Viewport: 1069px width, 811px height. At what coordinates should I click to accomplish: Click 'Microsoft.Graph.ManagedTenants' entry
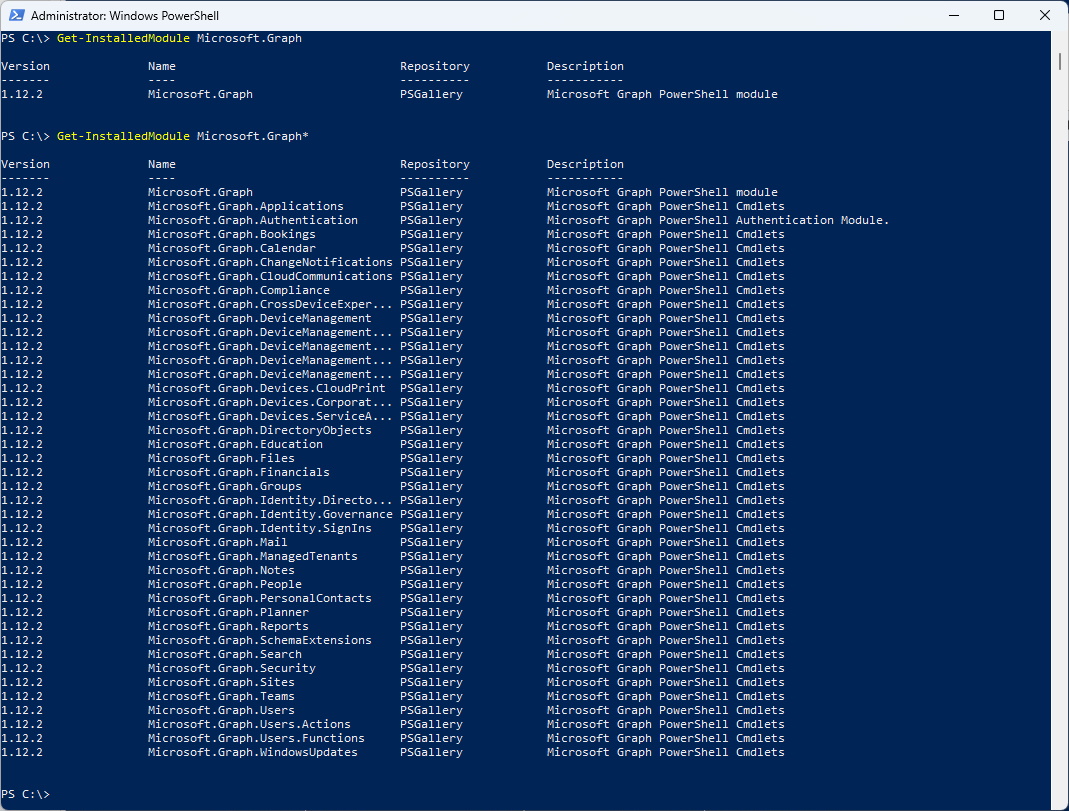click(x=253, y=556)
